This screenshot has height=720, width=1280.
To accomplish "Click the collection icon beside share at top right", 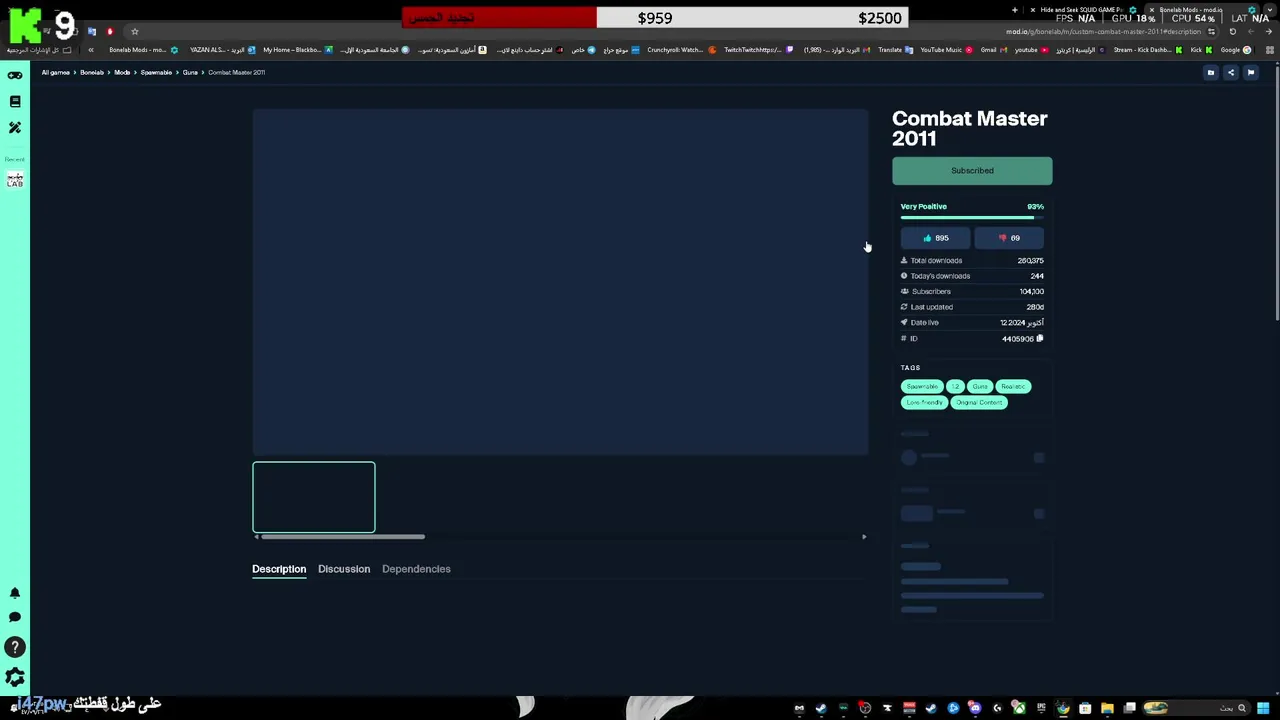I will (x=1210, y=72).
